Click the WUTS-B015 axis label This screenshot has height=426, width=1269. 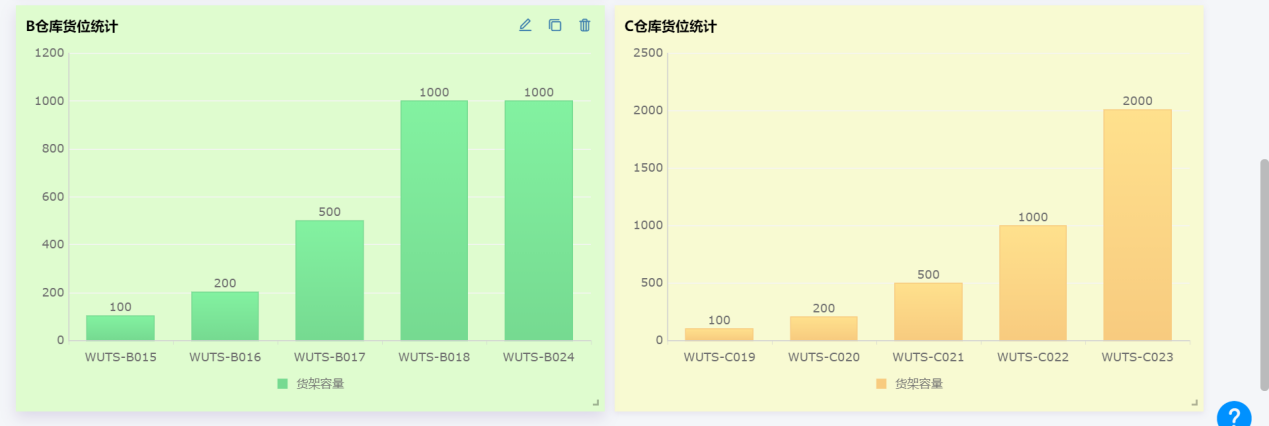pyautogui.click(x=120, y=357)
